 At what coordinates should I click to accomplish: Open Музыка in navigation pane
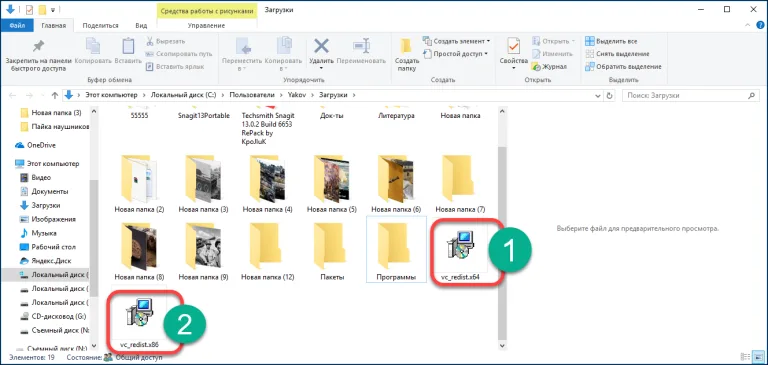pyautogui.click(x=39, y=233)
